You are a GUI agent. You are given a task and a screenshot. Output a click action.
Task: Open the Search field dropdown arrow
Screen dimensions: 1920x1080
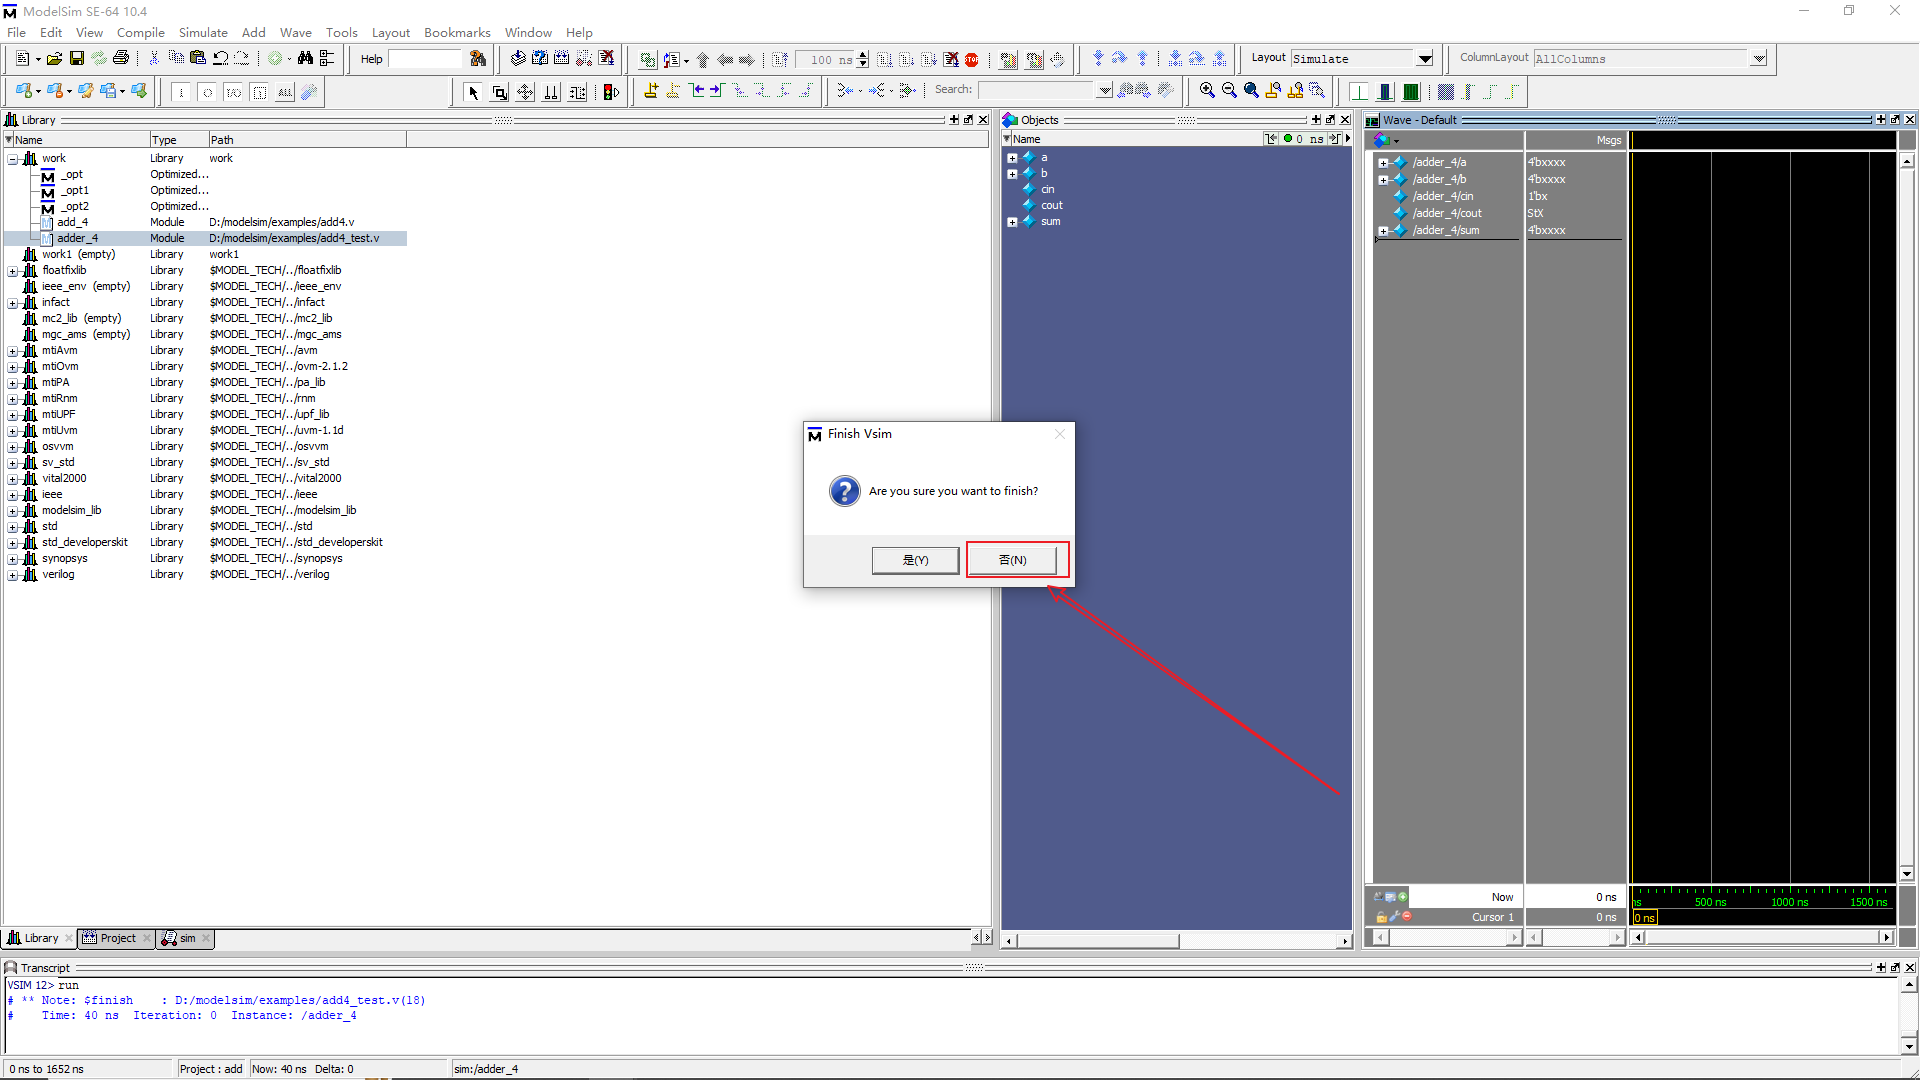[x=1104, y=91]
